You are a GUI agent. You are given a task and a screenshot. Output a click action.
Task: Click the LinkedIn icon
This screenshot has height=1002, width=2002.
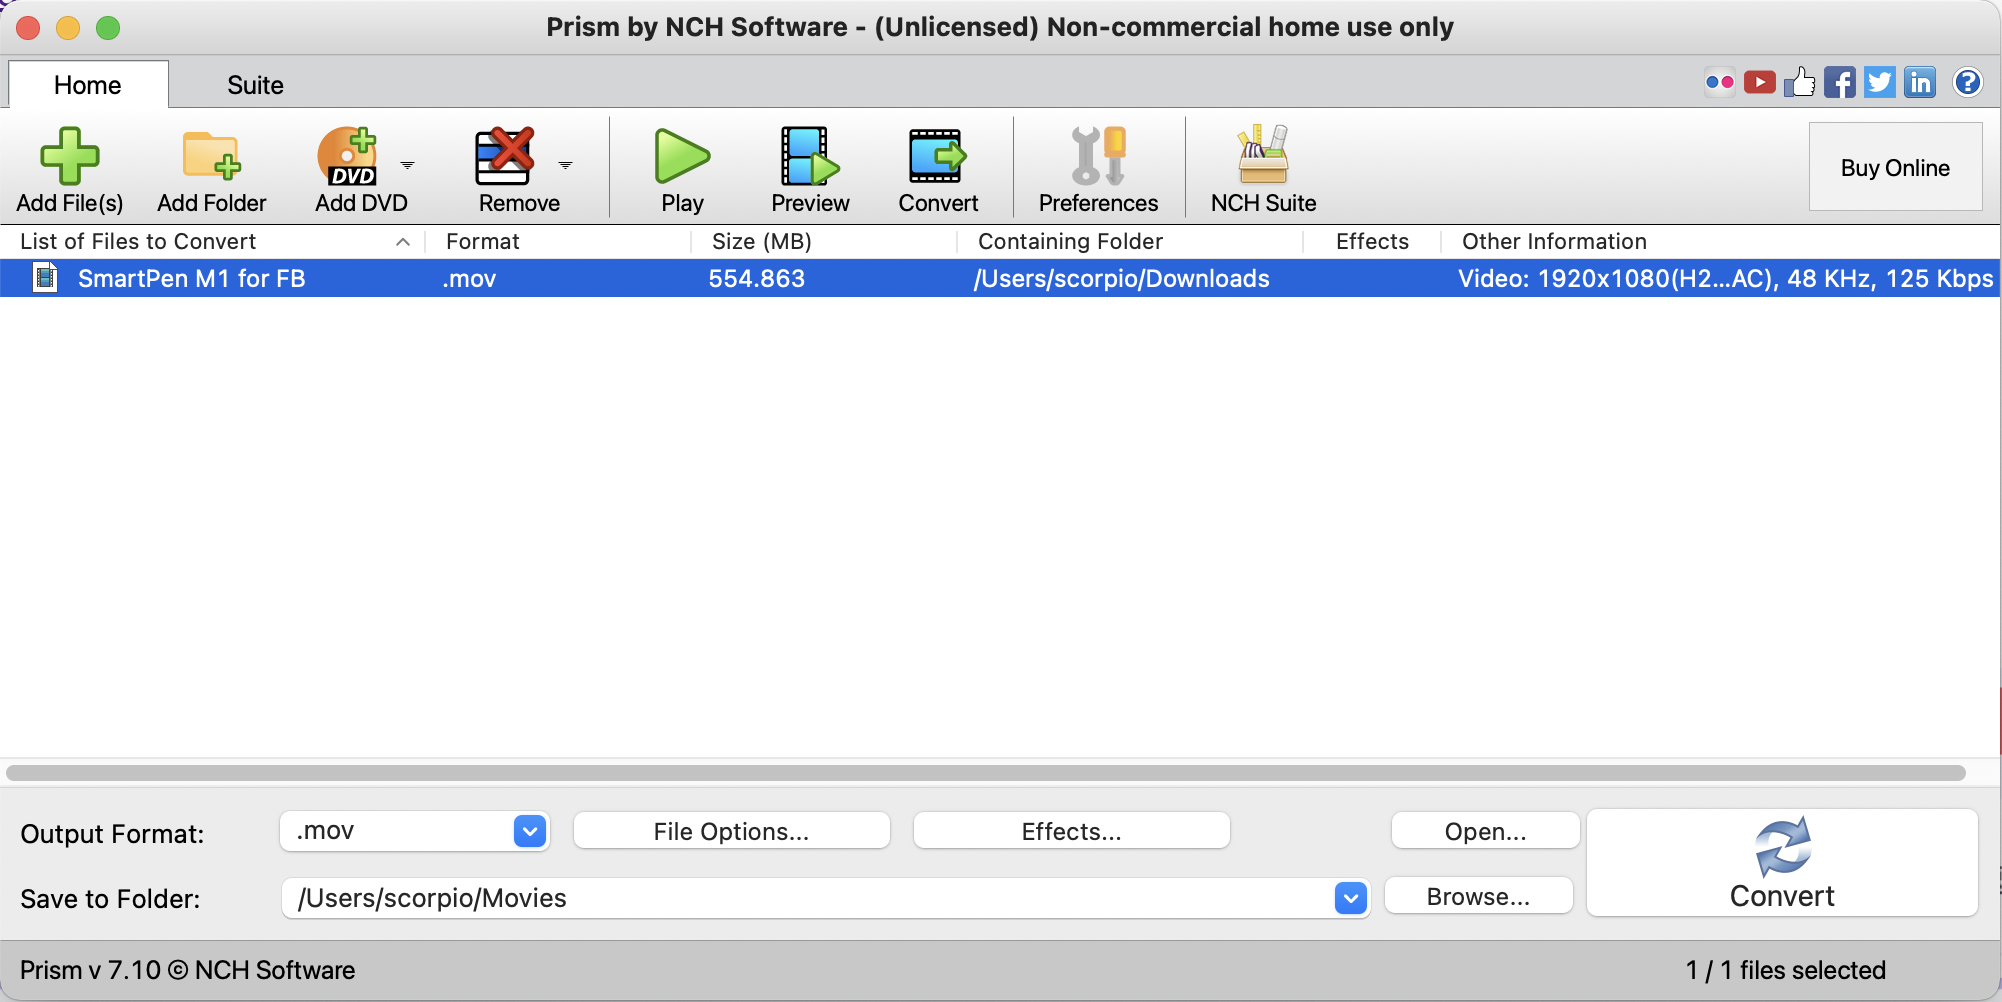click(1920, 82)
